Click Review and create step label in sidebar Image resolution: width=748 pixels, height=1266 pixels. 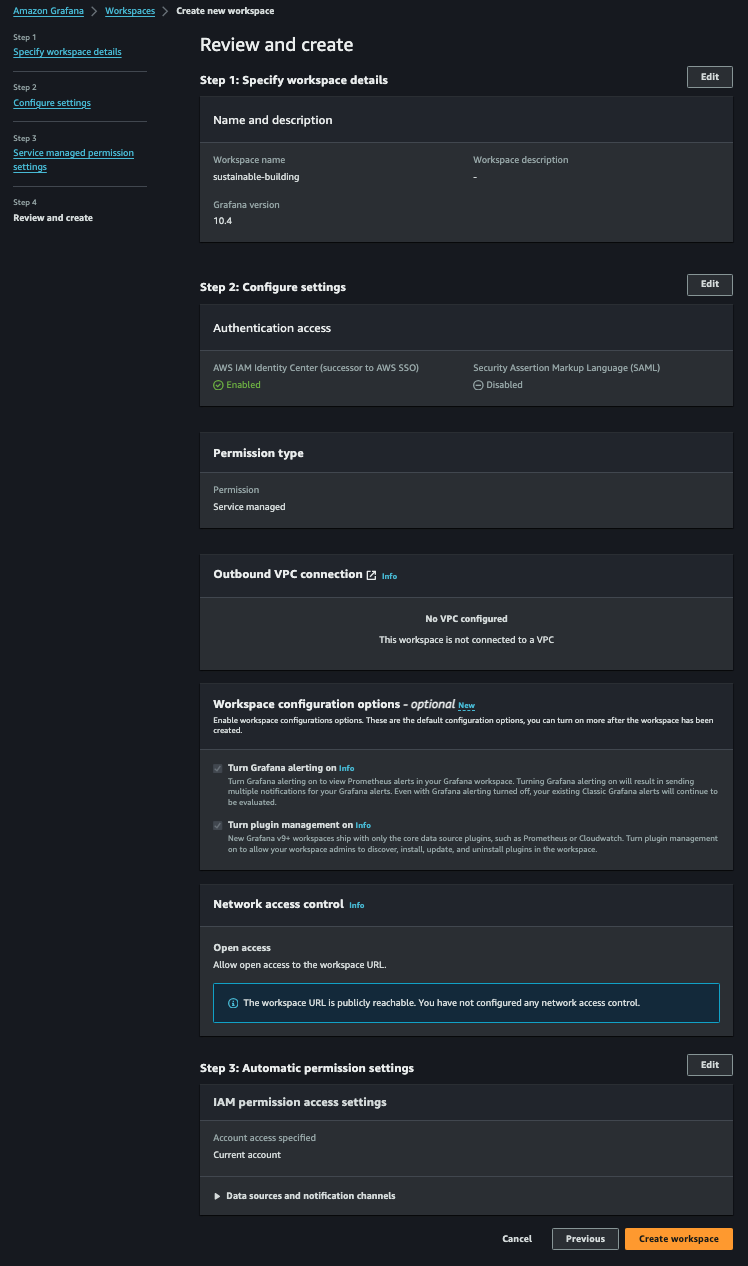(x=53, y=218)
